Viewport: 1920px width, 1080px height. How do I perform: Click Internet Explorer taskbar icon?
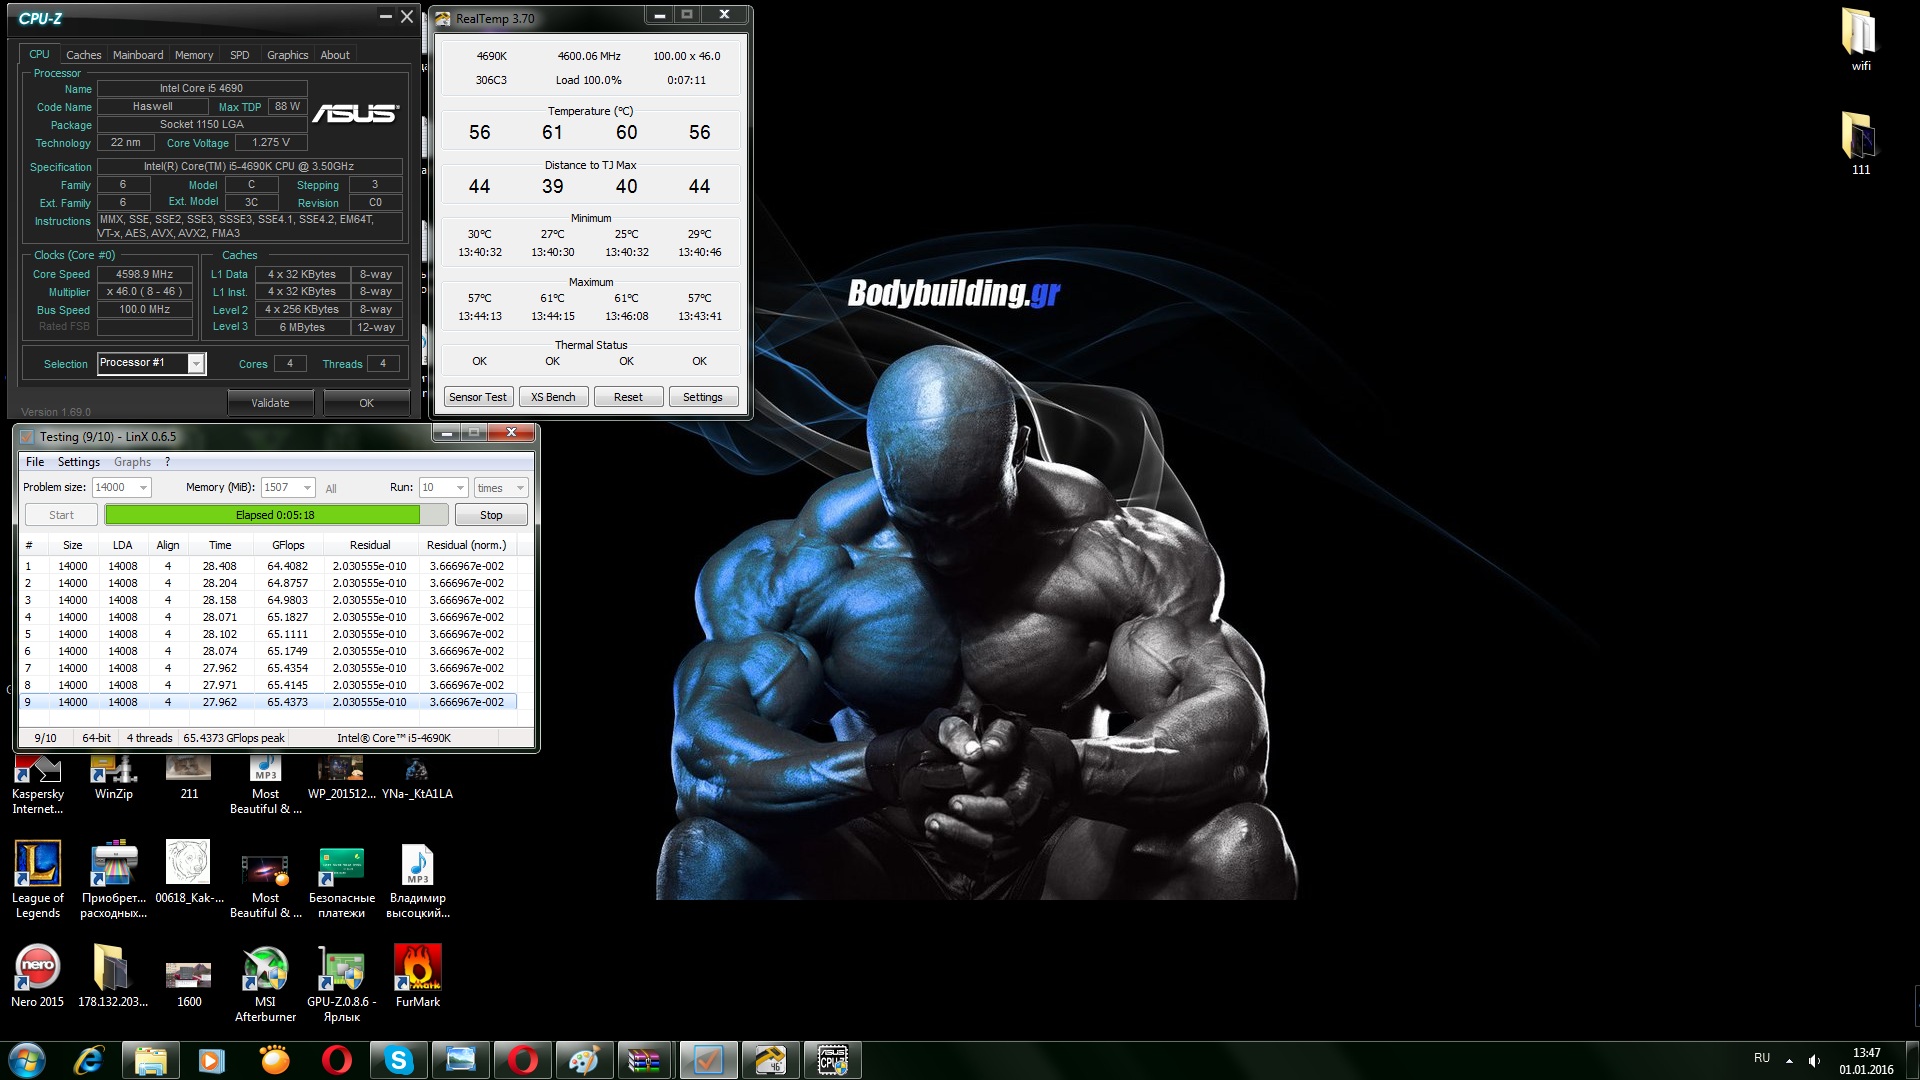coord(89,1060)
